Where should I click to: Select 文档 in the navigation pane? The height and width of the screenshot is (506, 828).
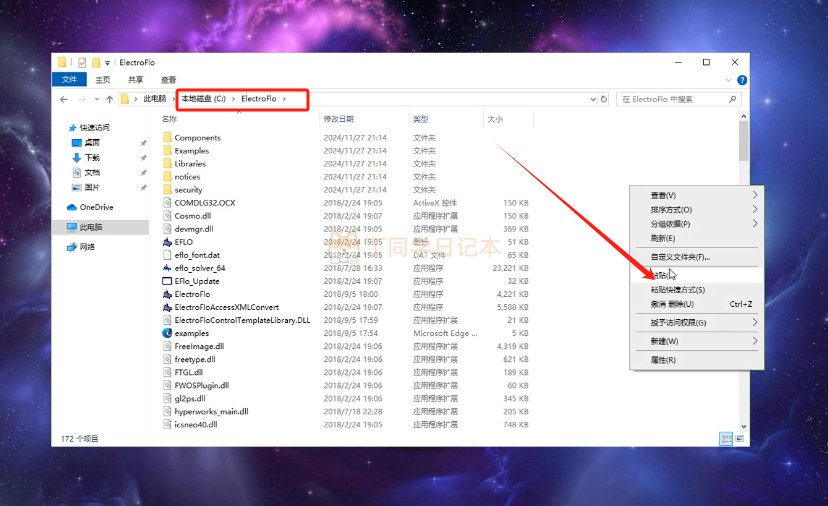click(x=92, y=172)
